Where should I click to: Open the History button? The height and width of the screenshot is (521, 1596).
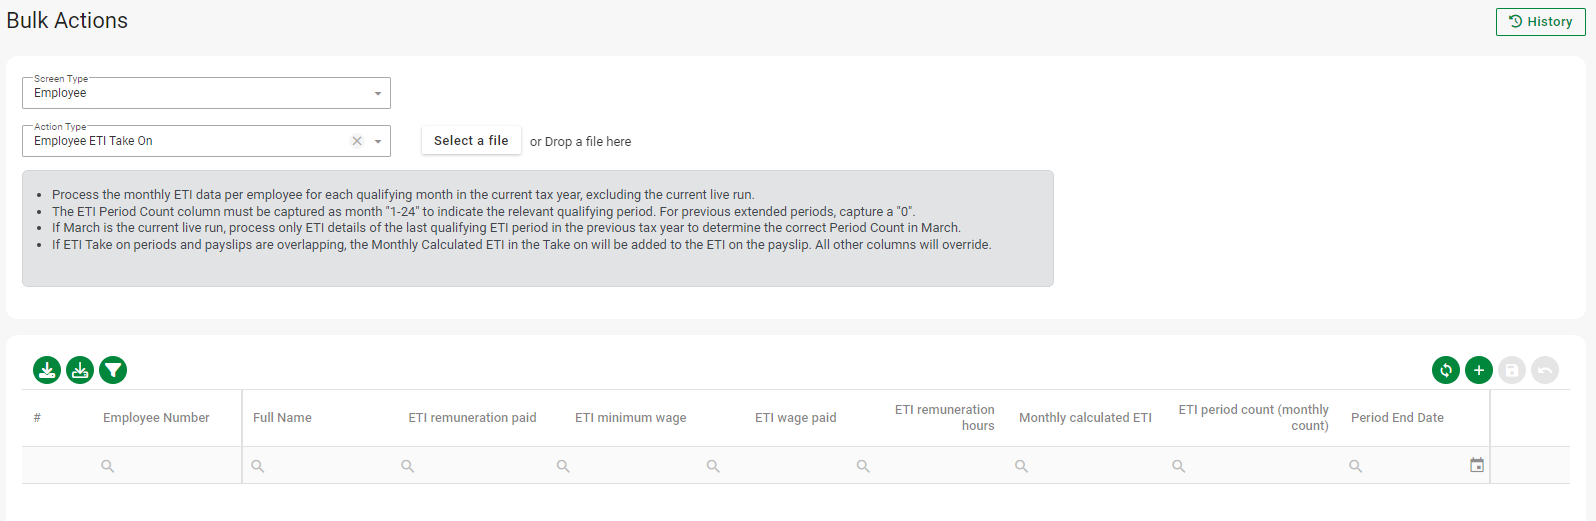click(x=1540, y=22)
